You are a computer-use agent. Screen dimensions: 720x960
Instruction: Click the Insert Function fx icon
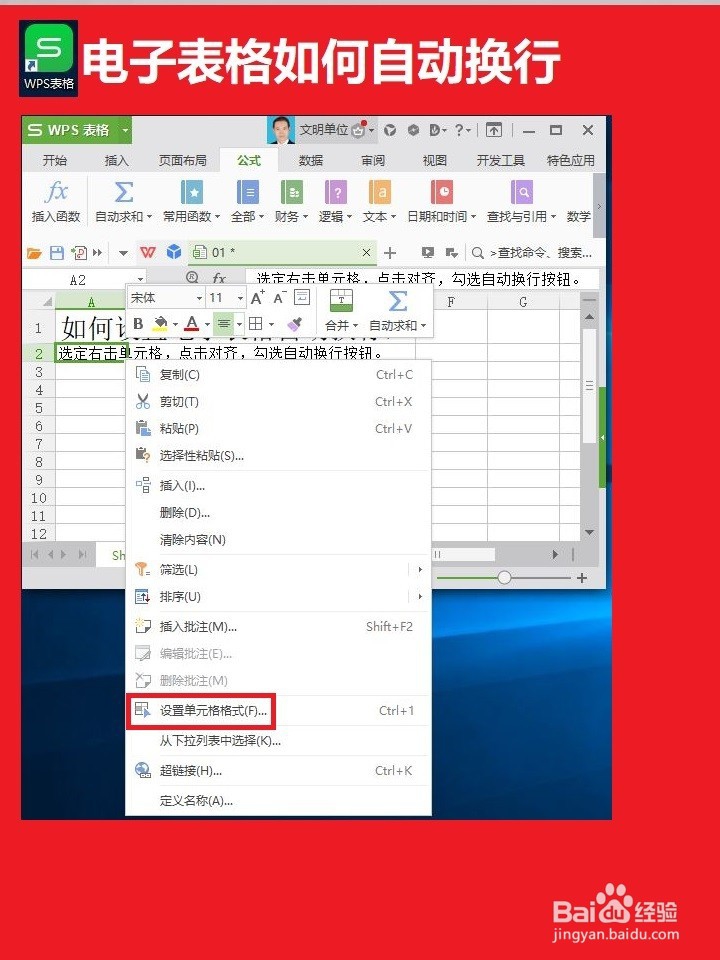(x=56, y=192)
